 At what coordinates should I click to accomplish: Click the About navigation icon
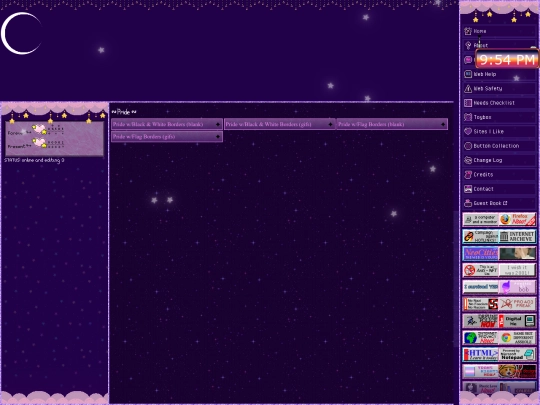click(x=468, y=45)
